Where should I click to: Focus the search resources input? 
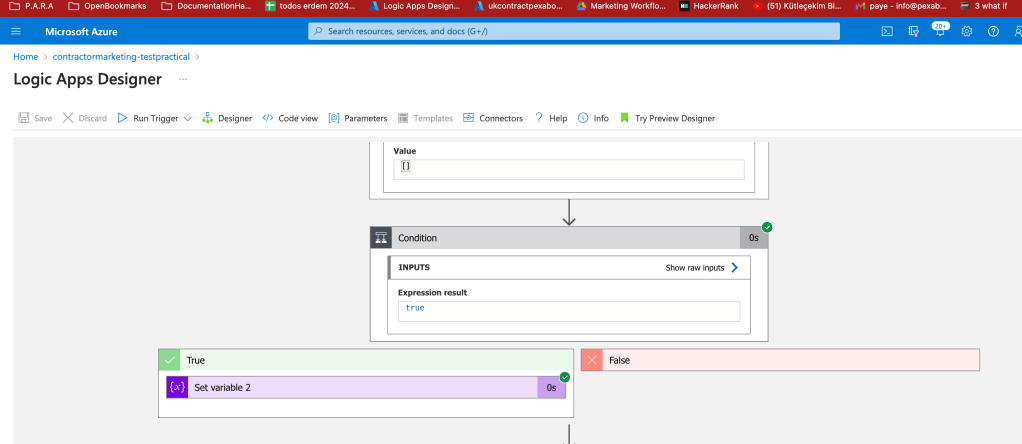[574, 31]
